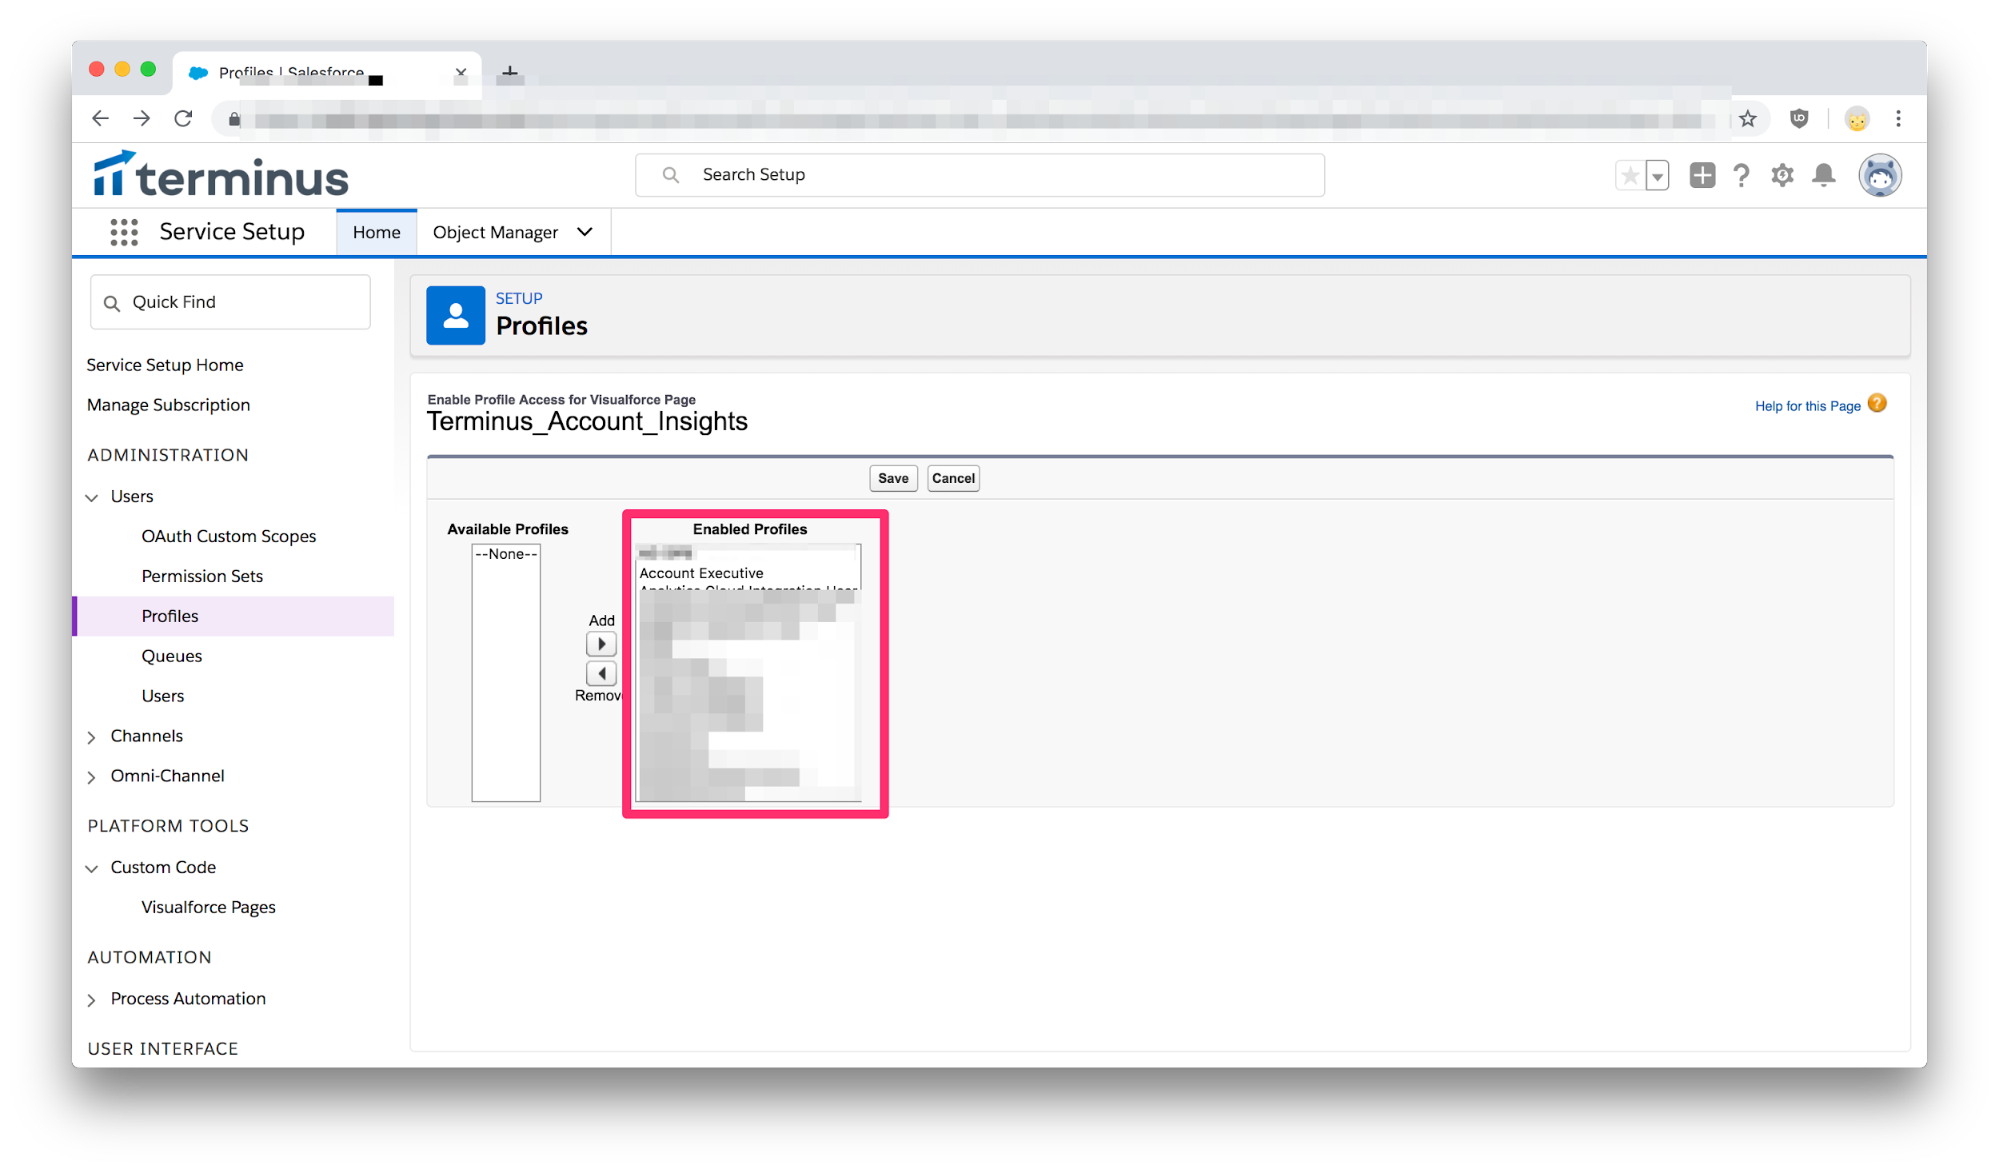Open Permission Sets
1999x1171 pixels.
pos(202,576)
